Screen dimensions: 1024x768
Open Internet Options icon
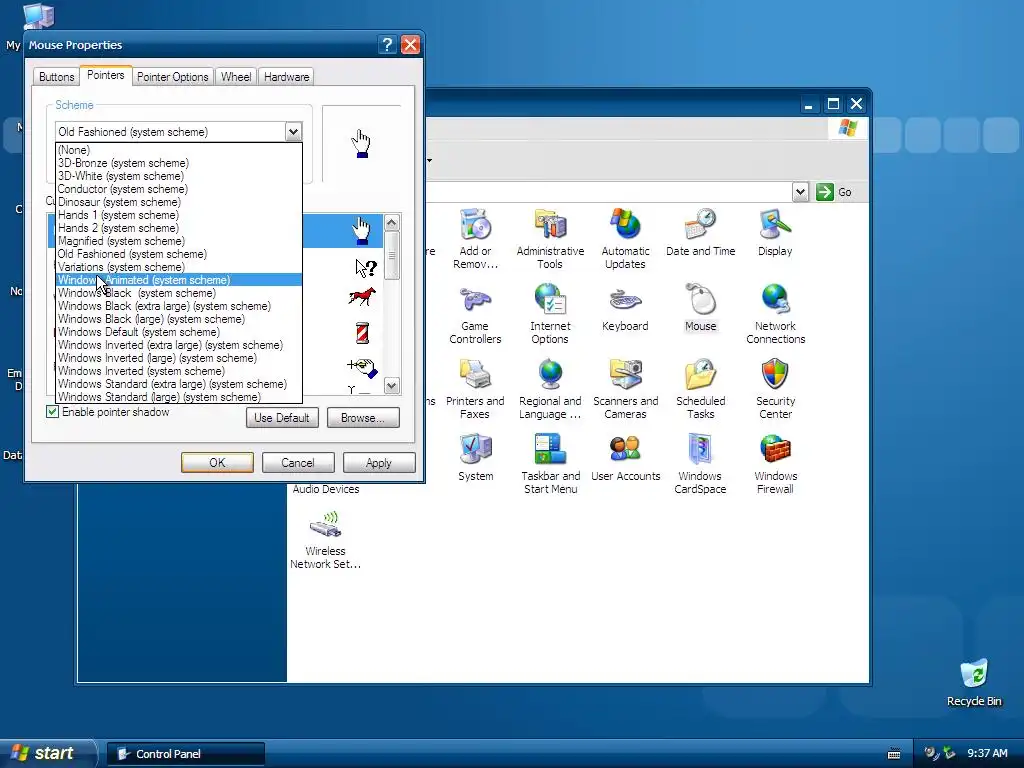[x=550, y=313]
